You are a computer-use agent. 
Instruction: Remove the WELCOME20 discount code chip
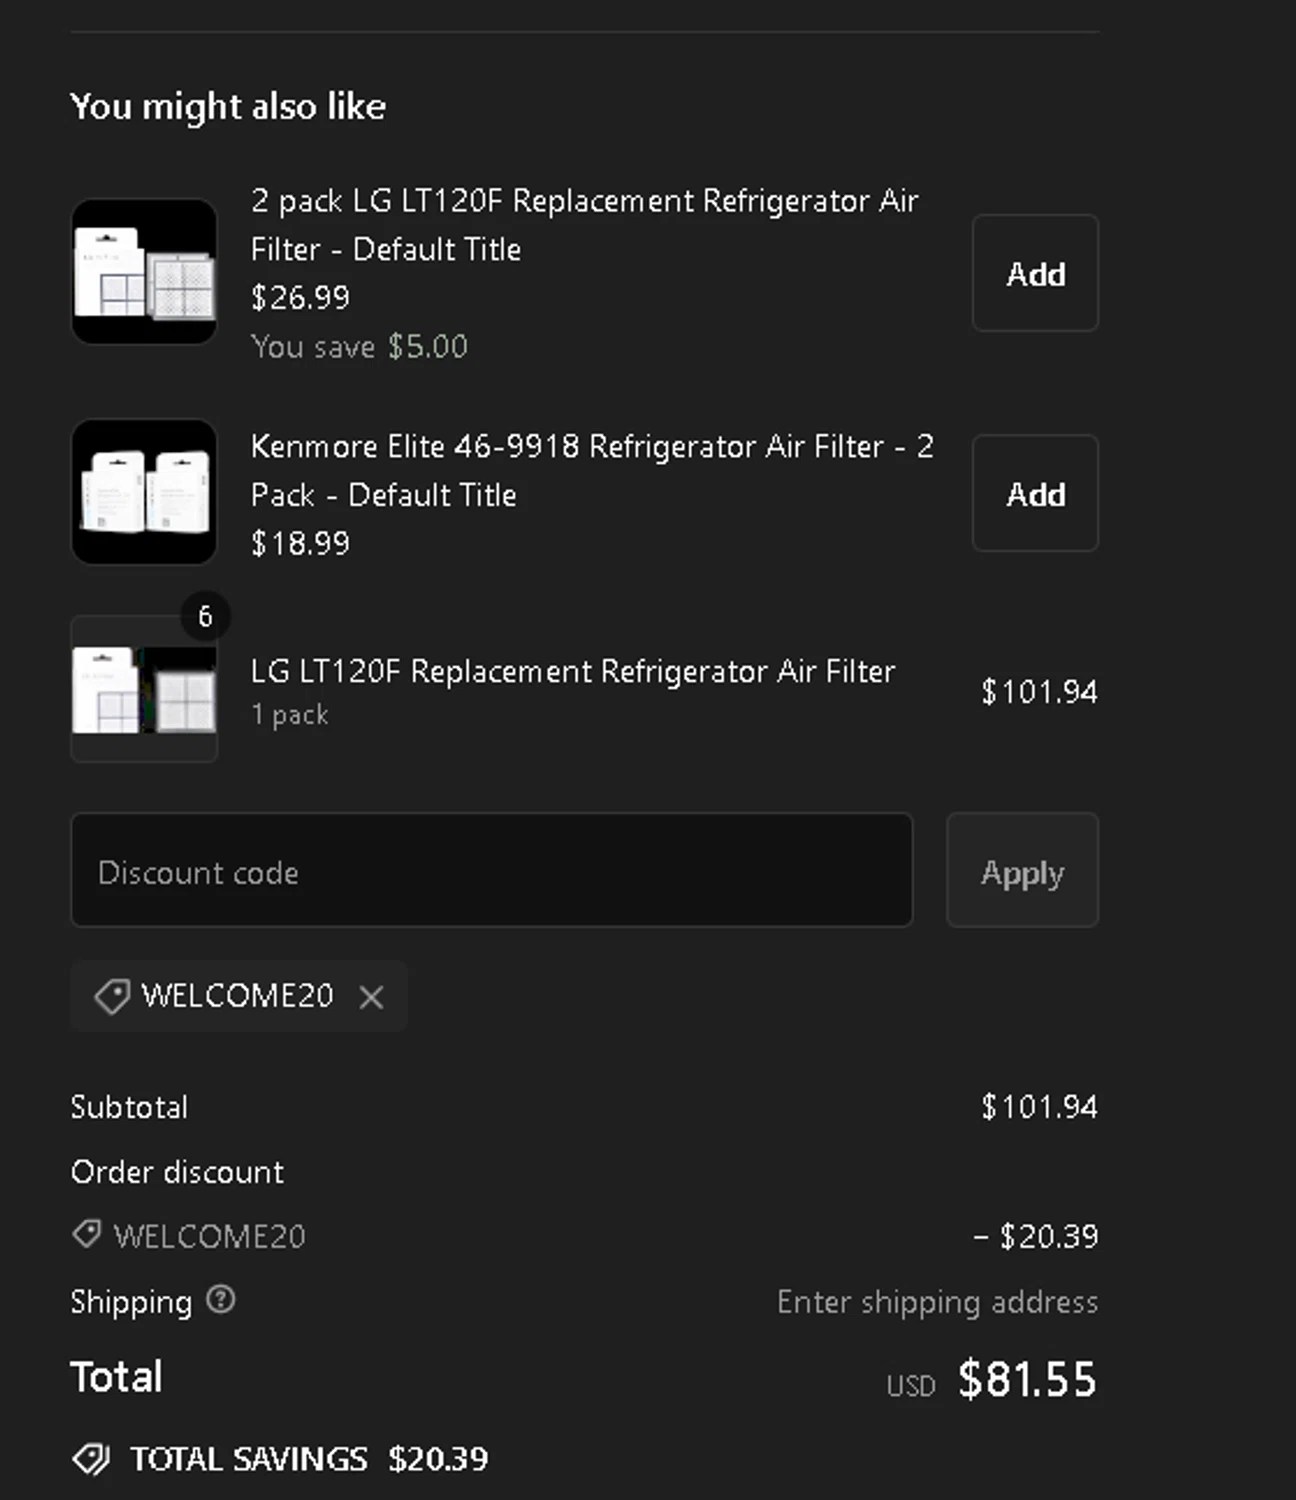pyautogui.click(x=371, y=997)
